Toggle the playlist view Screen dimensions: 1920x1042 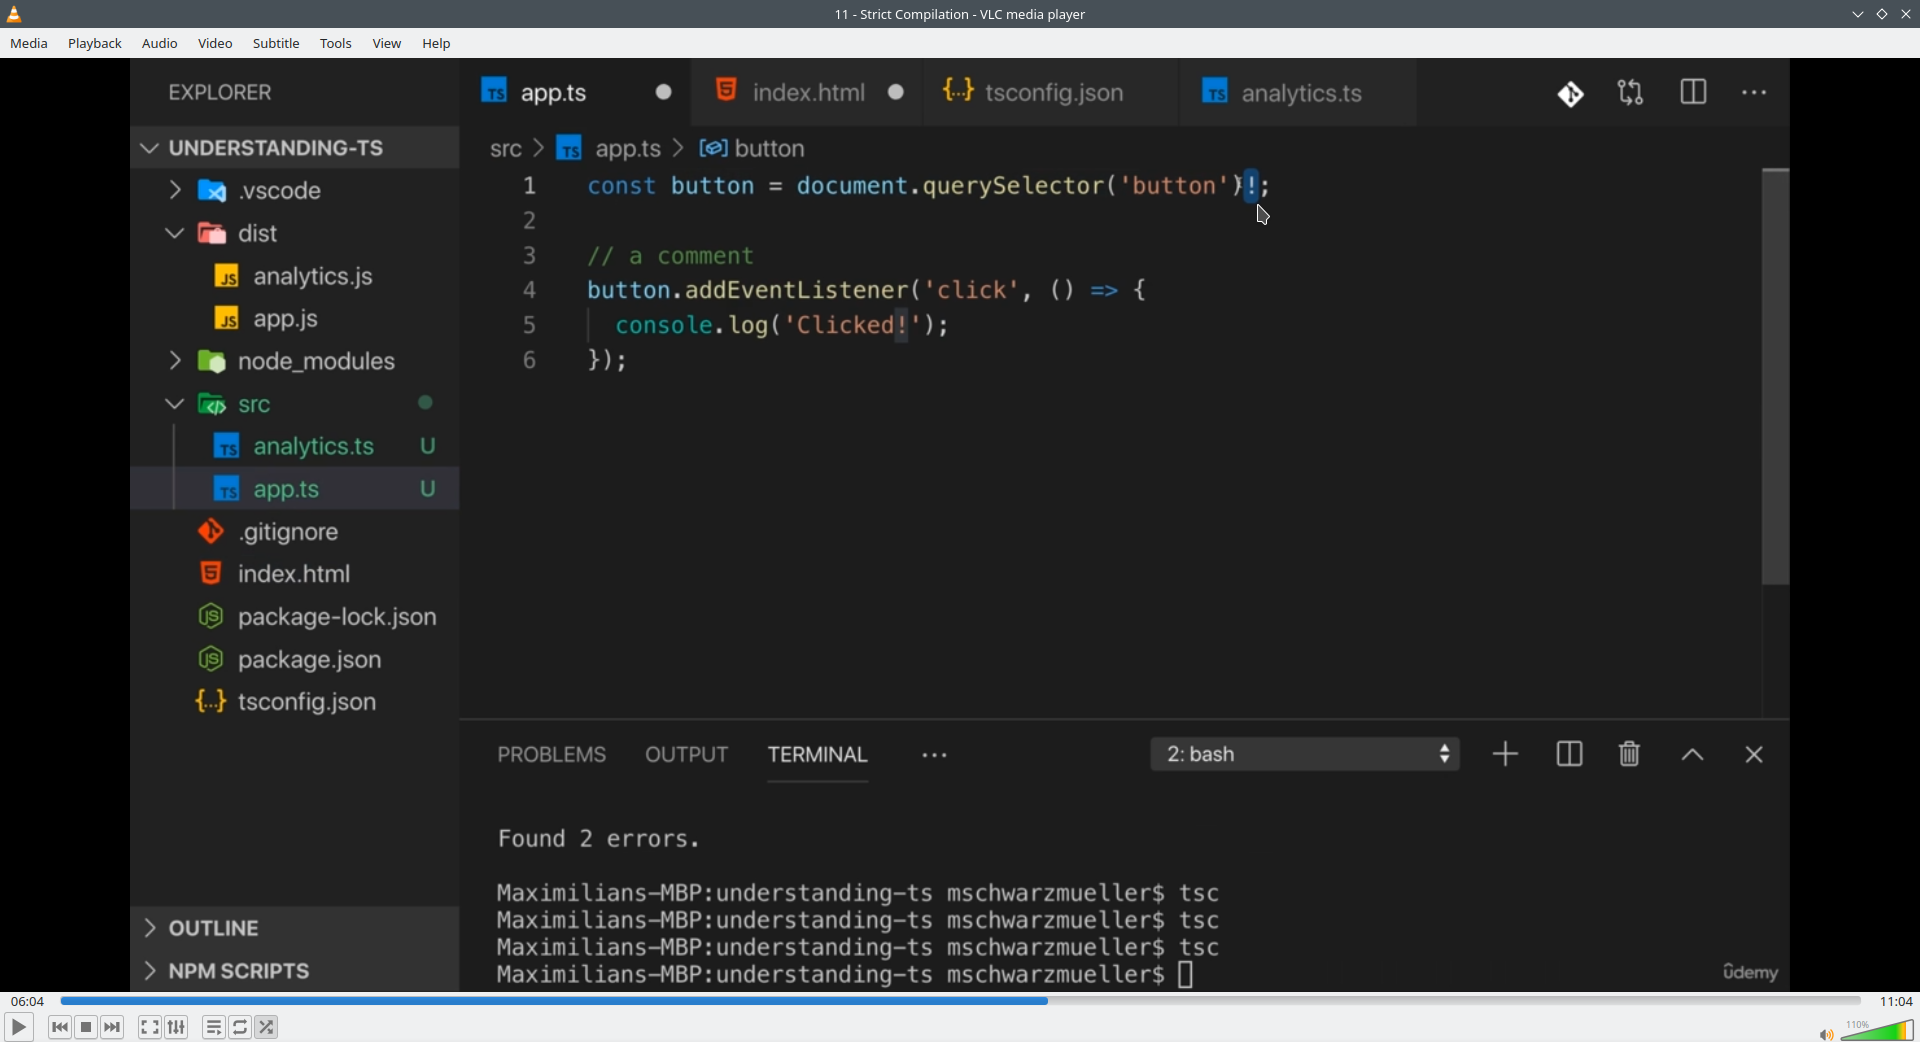tap(214, 1027)
